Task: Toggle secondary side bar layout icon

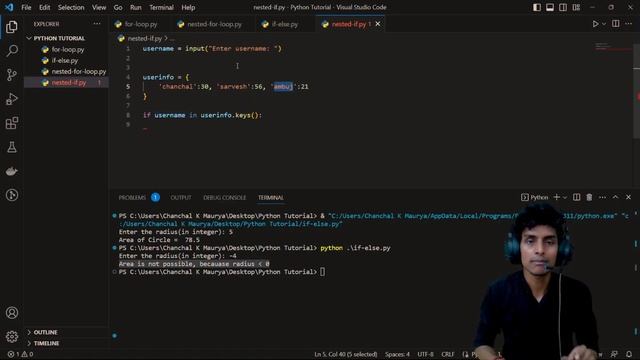Action: pyautogui.click(x=563, y=7)
